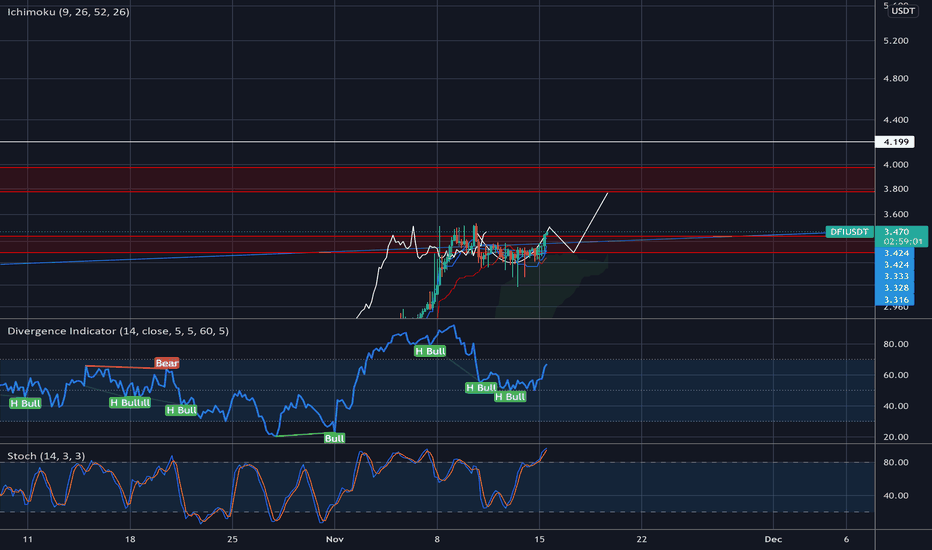Image resolution: width=932 pixels, height=550 pixels.
Task: Click the 02:59:01 bar countdown
Action: [902, 241]
